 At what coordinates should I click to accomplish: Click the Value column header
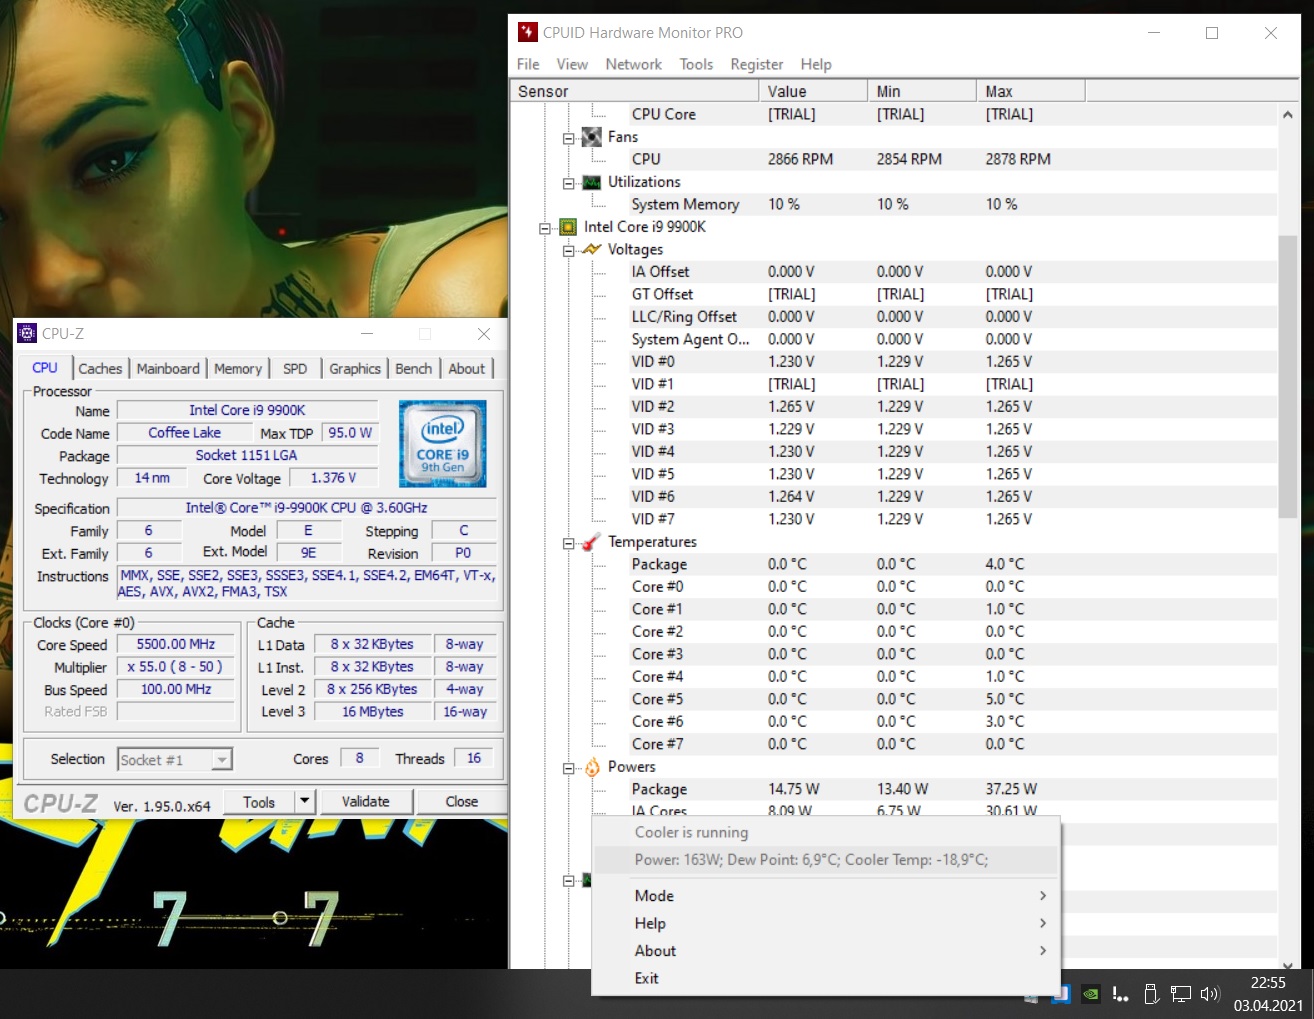[814, 91]
